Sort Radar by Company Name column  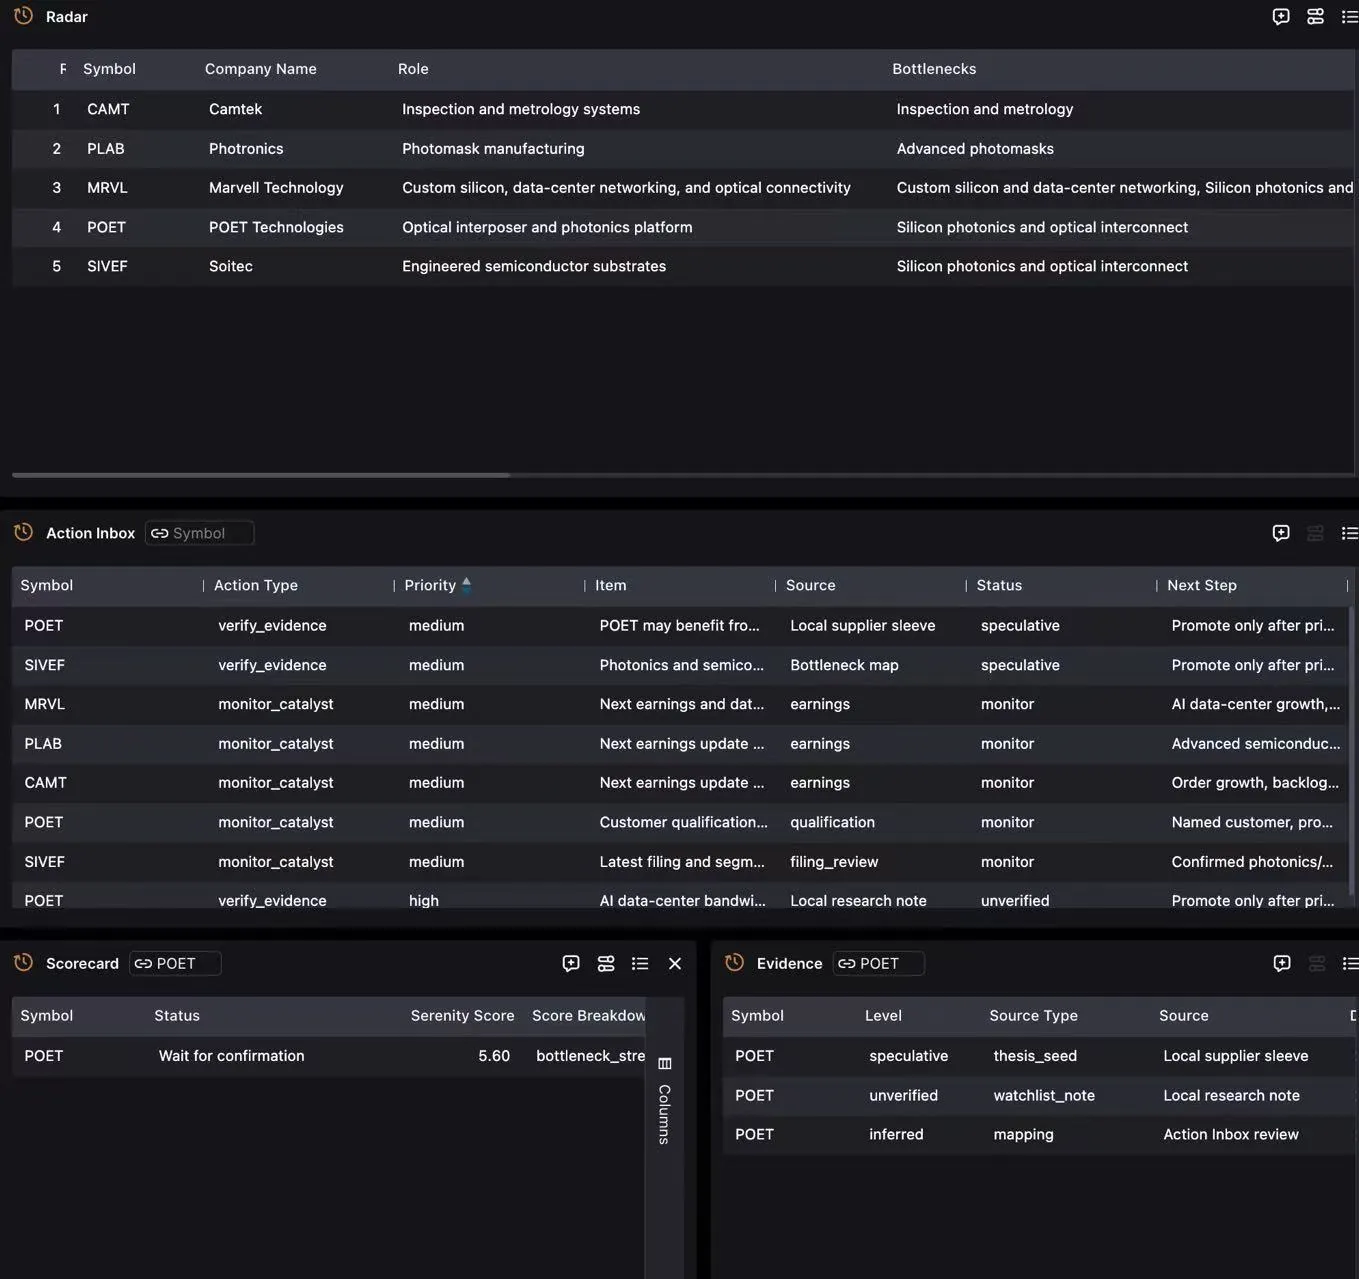coord(260,69)
